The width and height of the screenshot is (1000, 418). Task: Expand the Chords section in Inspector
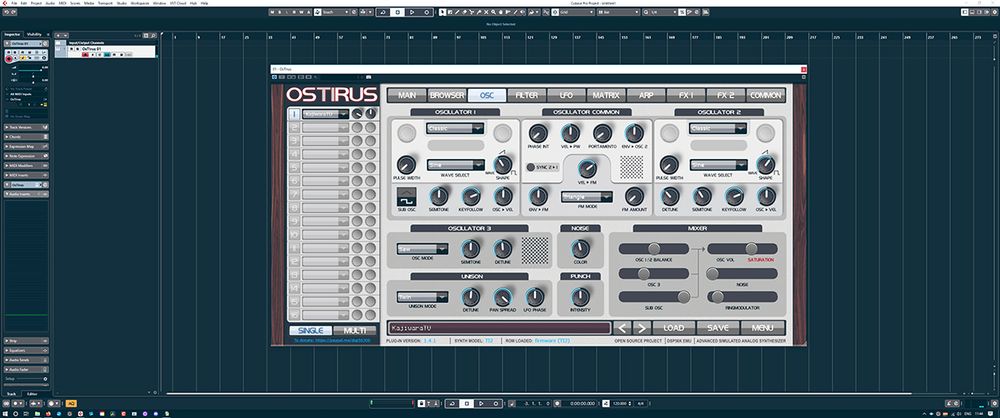pyautogui.click(x=26, y=137)
